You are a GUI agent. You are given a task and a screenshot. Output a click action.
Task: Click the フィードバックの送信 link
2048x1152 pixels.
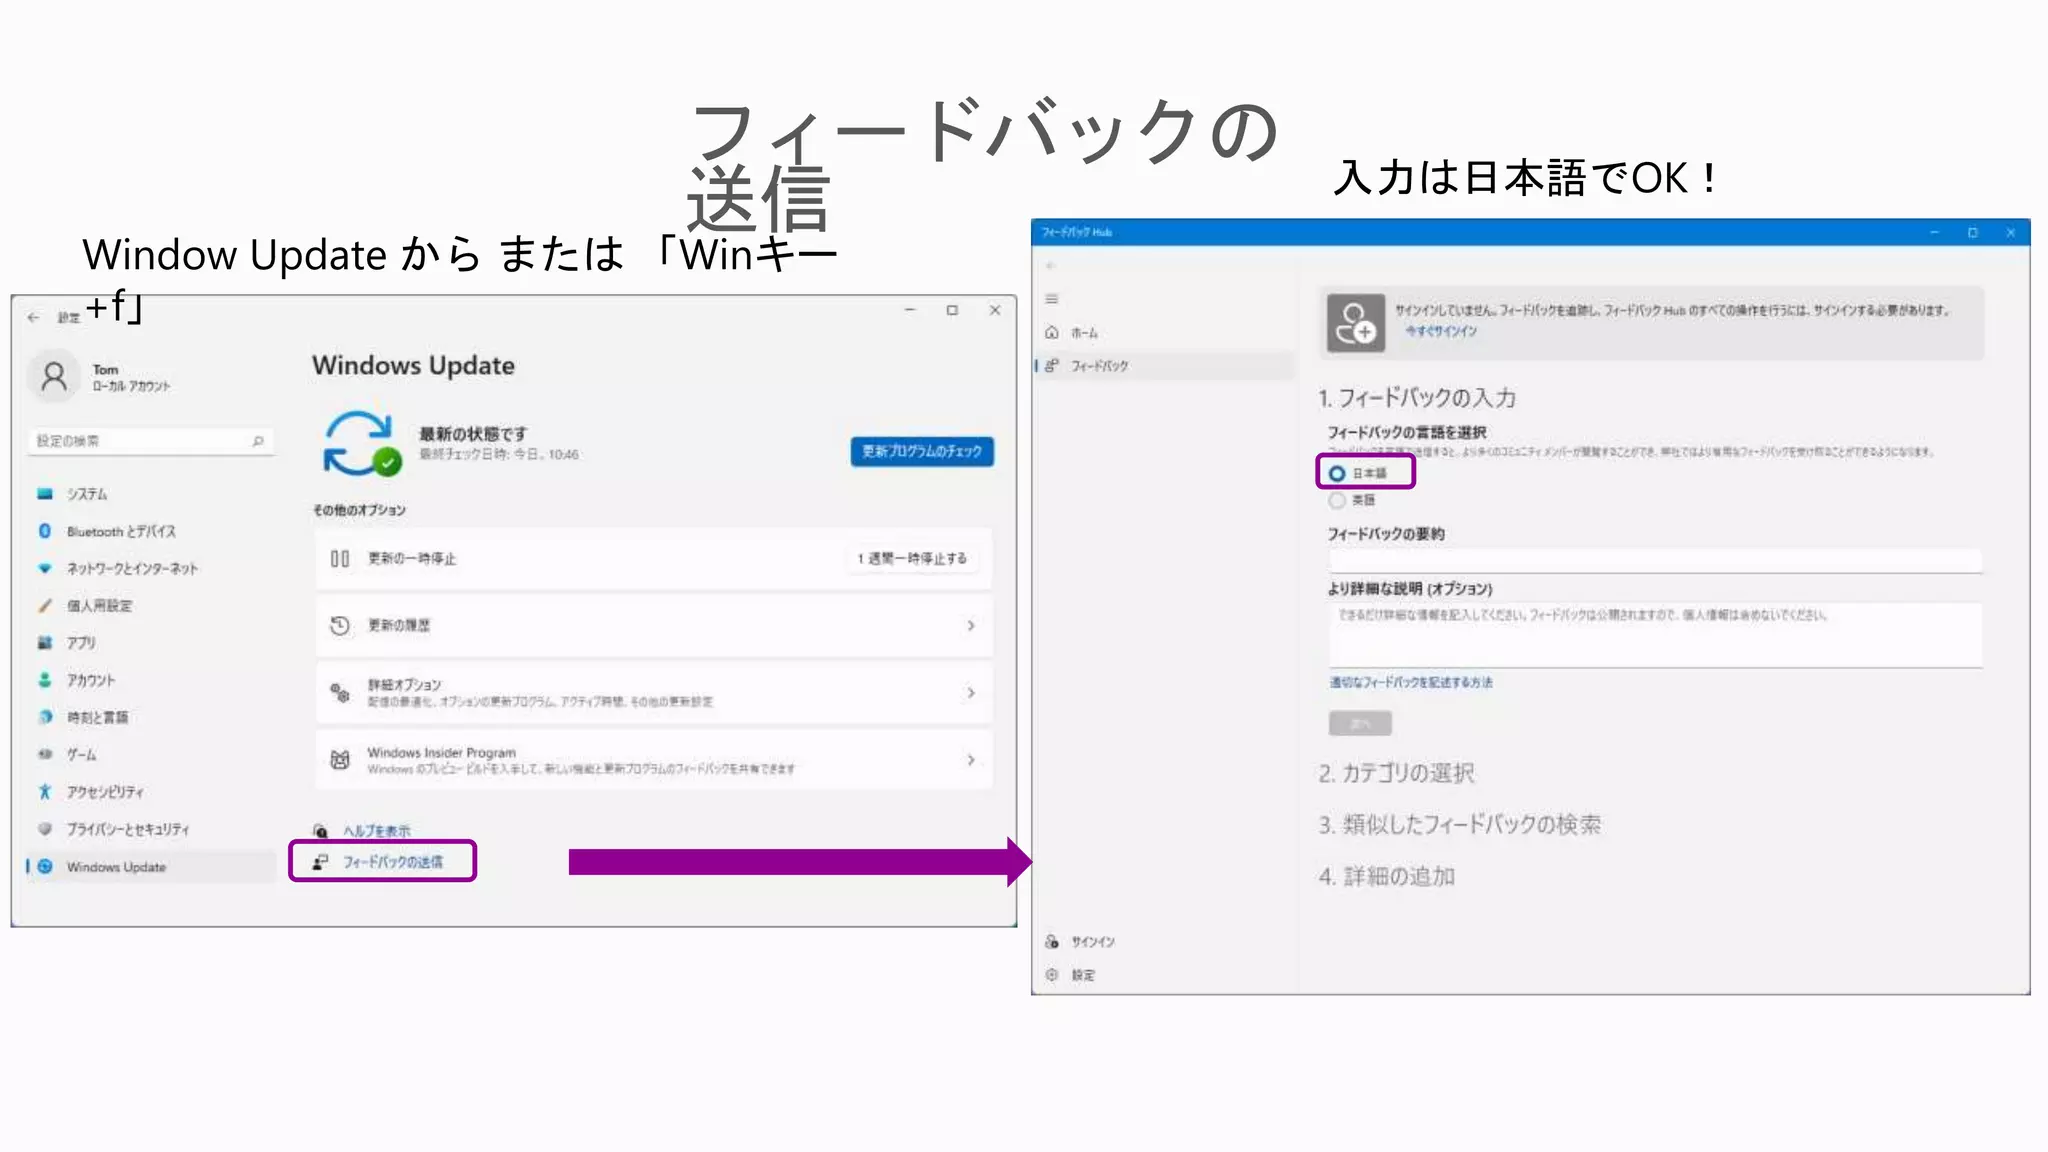click(393, 862)
